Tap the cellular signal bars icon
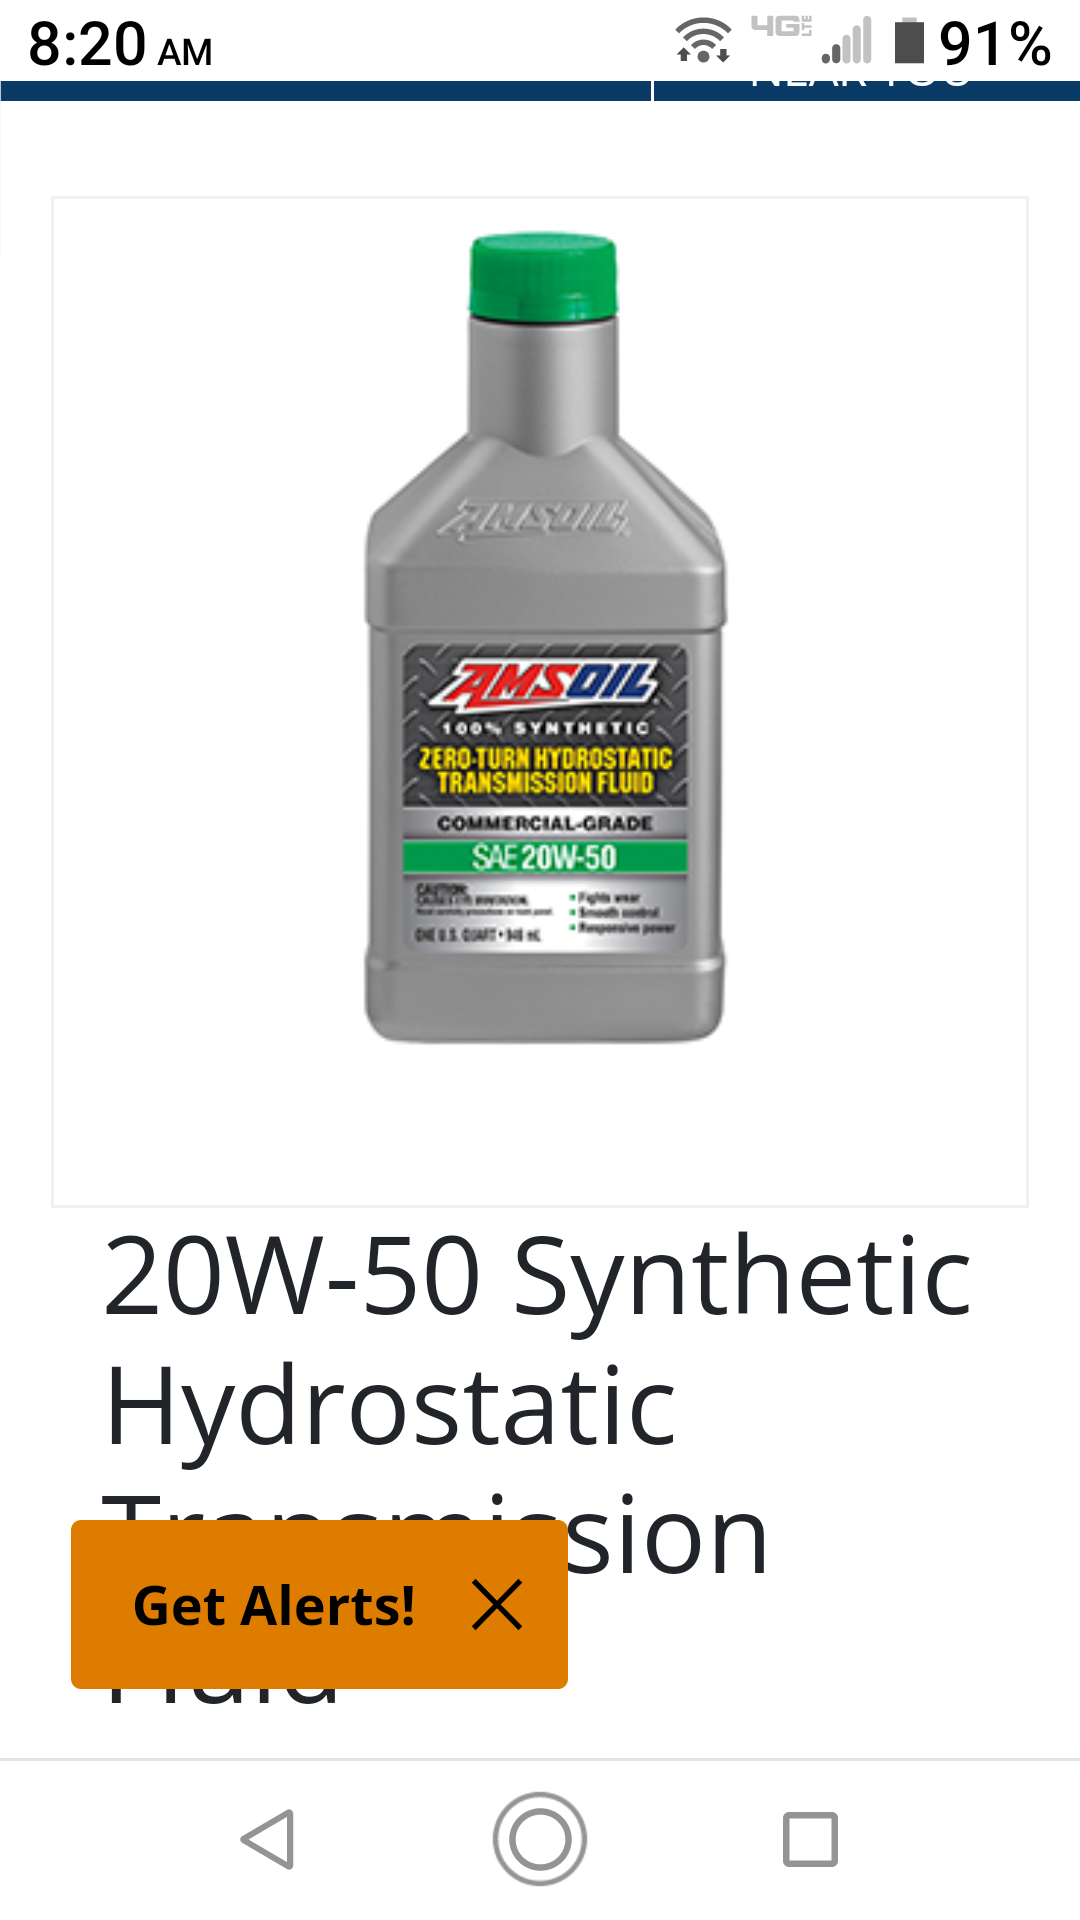Viewport: 1080px width, 1920px height. point(847,41)
